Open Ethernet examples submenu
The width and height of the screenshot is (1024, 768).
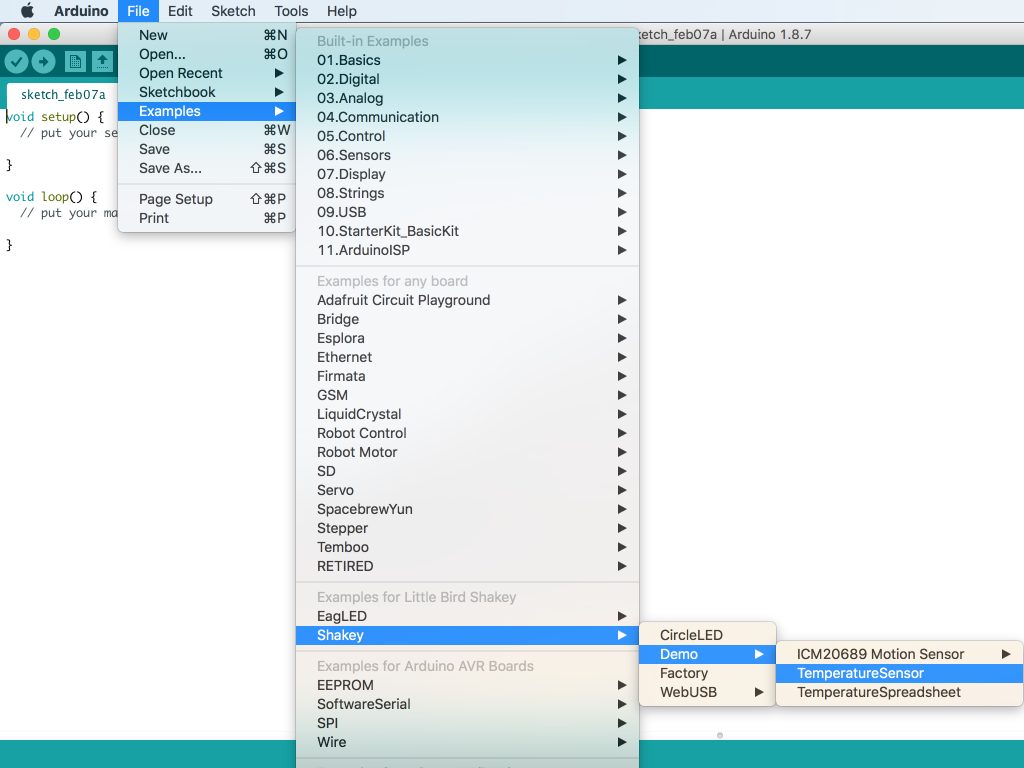(468, 357)
